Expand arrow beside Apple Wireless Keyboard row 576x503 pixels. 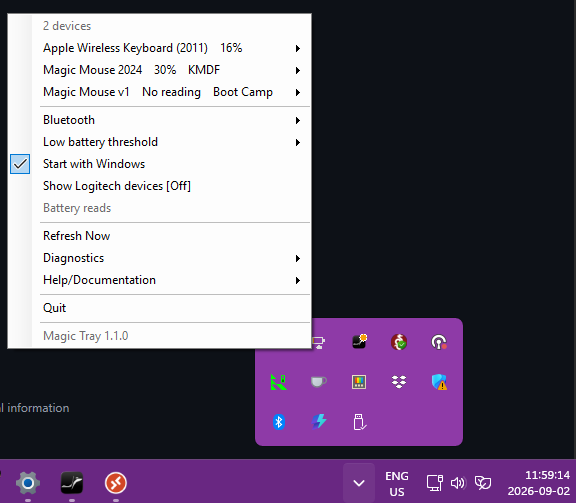tap(298, 48)
